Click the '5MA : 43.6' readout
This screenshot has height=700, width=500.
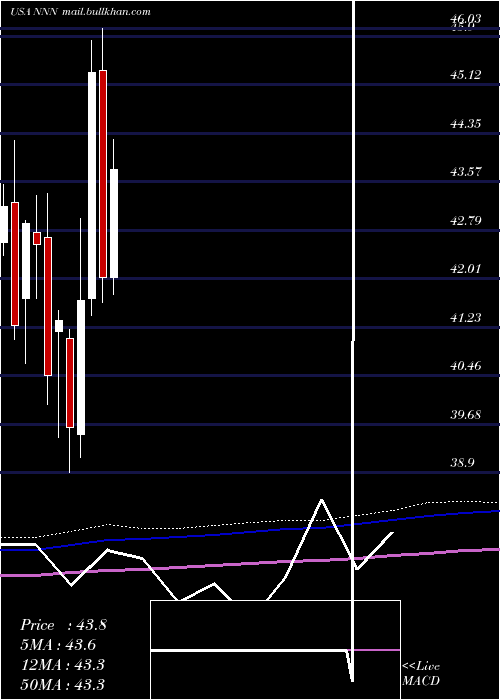58,645
